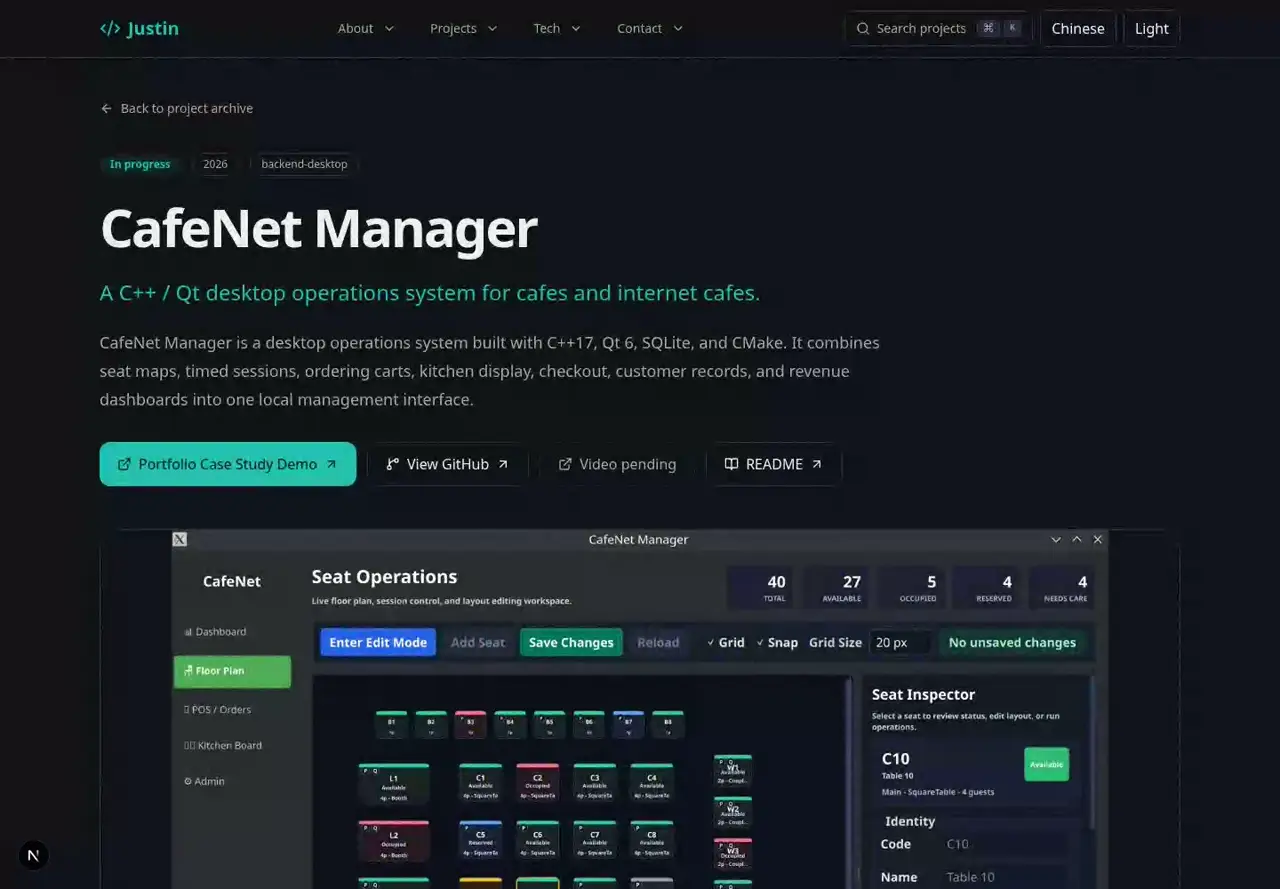Select table C1 on the floor plan
This screenshot has width=1280, height=889.
[x=480, y=783]
